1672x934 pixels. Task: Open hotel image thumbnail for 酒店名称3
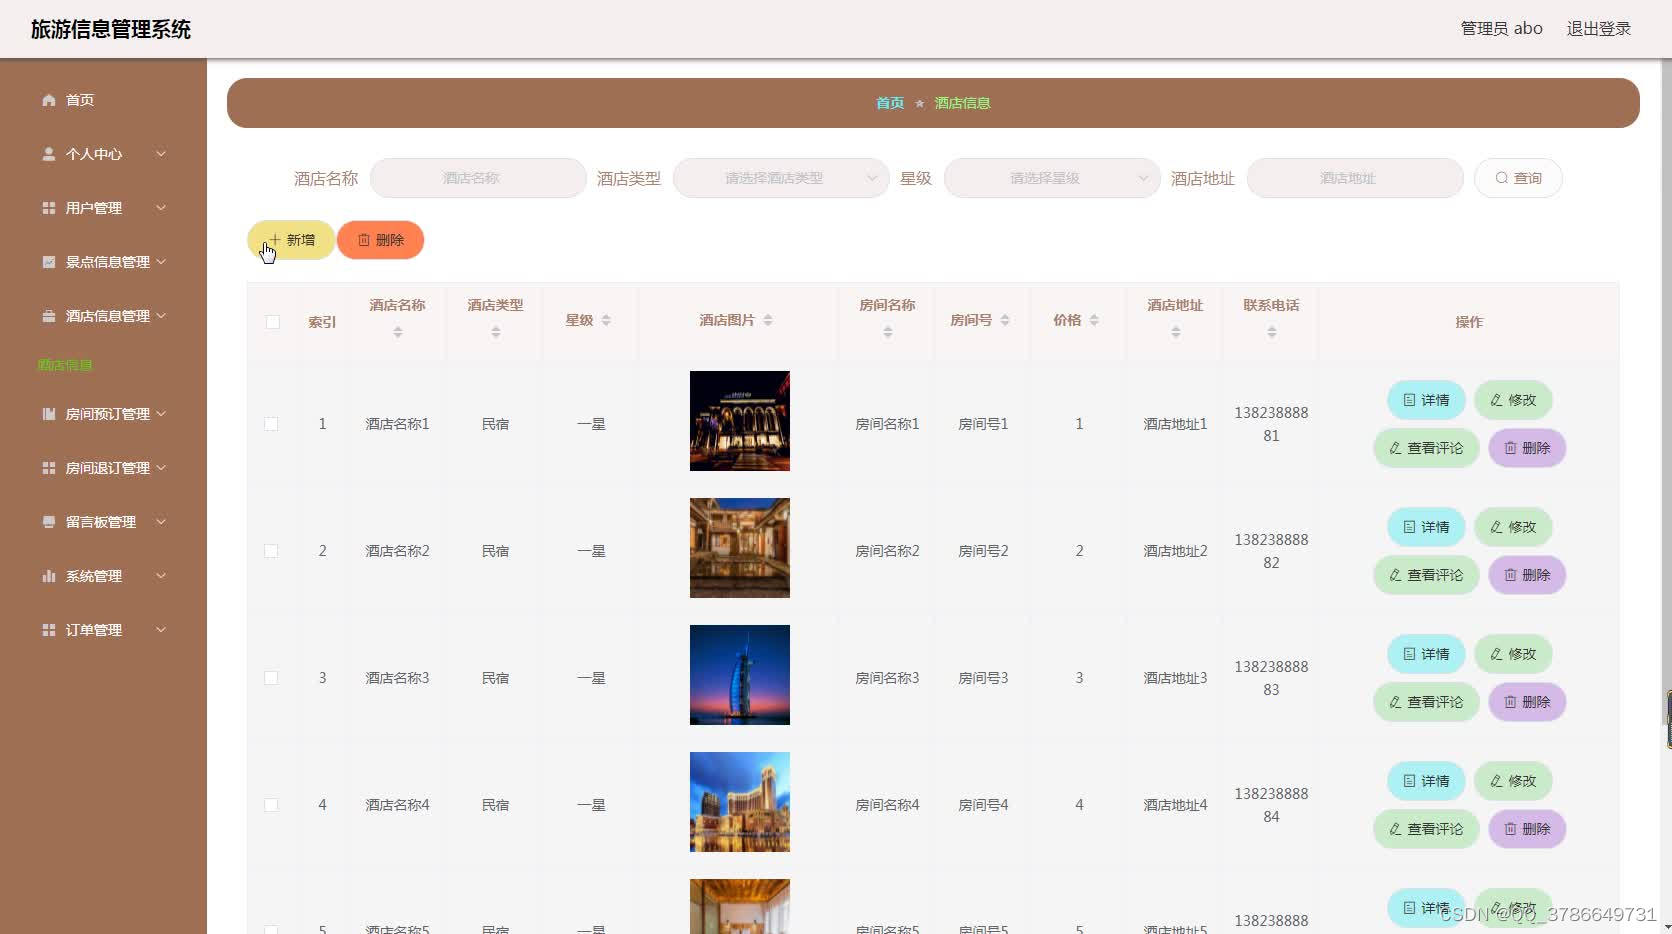tap(740, 675)
